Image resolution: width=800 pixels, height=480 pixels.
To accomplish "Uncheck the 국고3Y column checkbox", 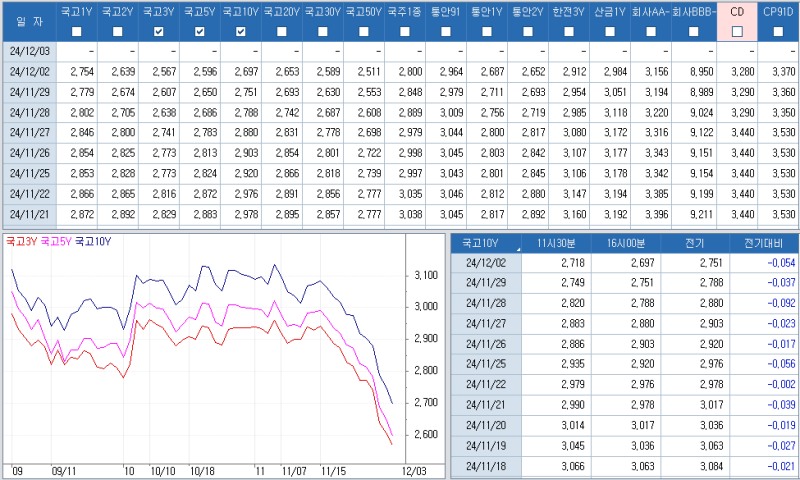I will coord(159,32).
